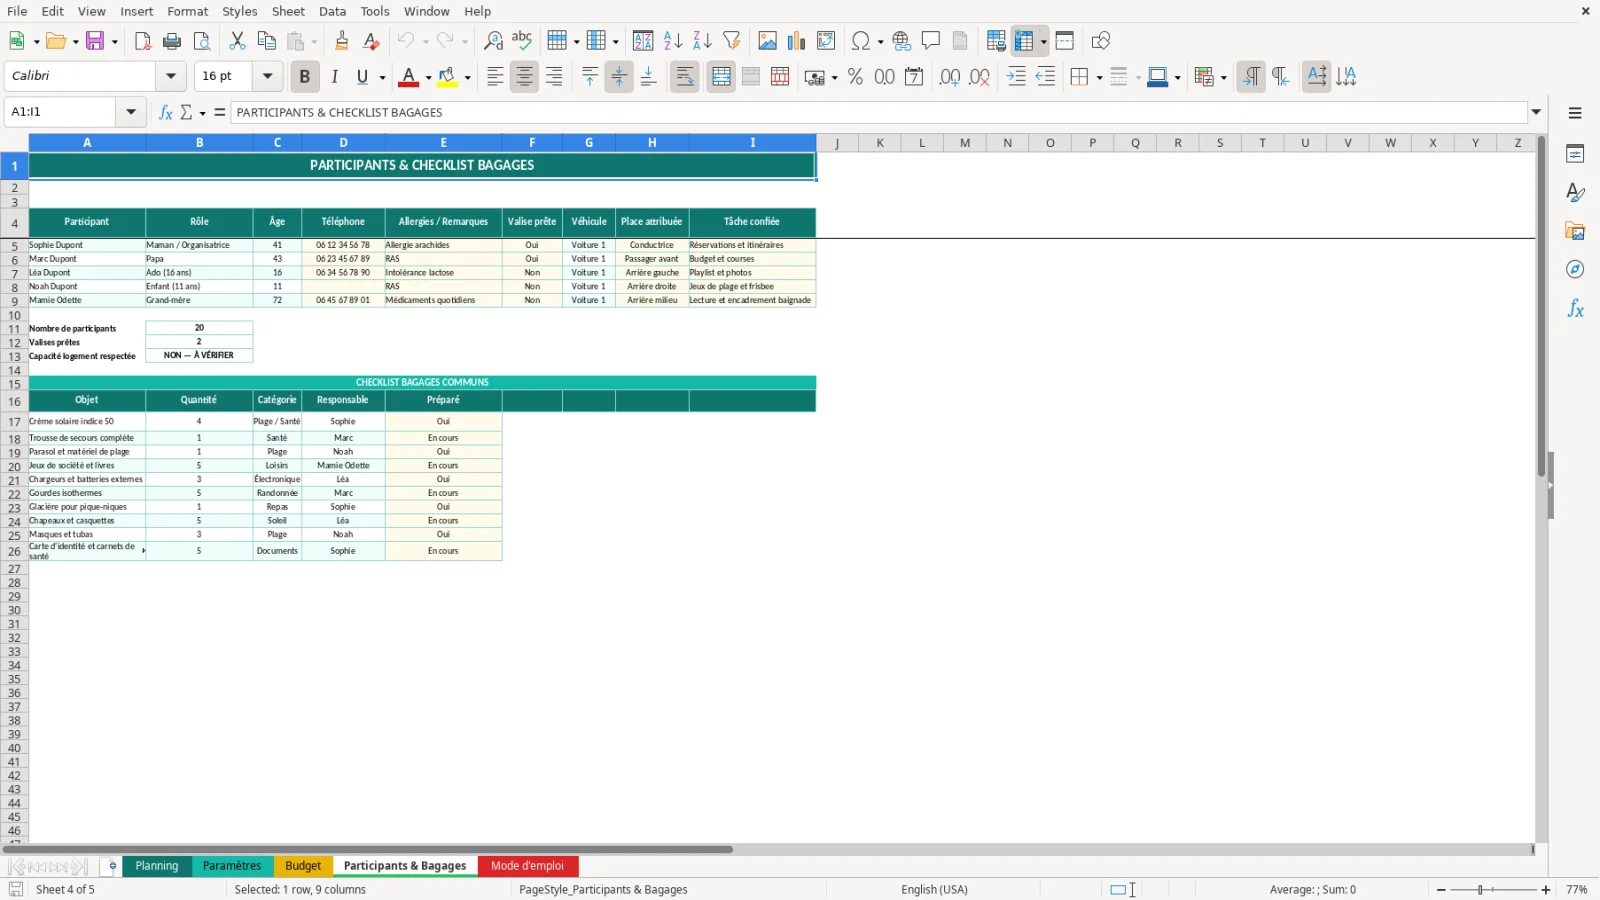Open the Format menu
Image resolution: width=1600 pixels, height=900 pixels.
click(x=188, y=11)
